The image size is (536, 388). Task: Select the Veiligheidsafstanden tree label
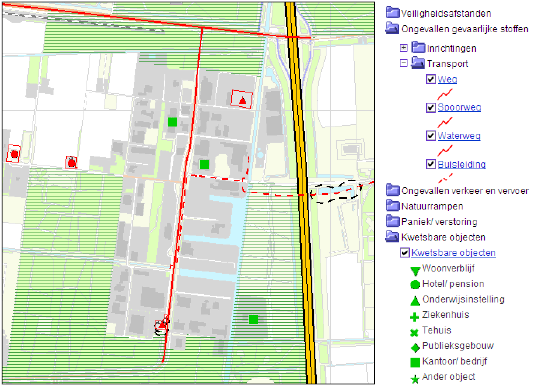(x=446, y=13)
